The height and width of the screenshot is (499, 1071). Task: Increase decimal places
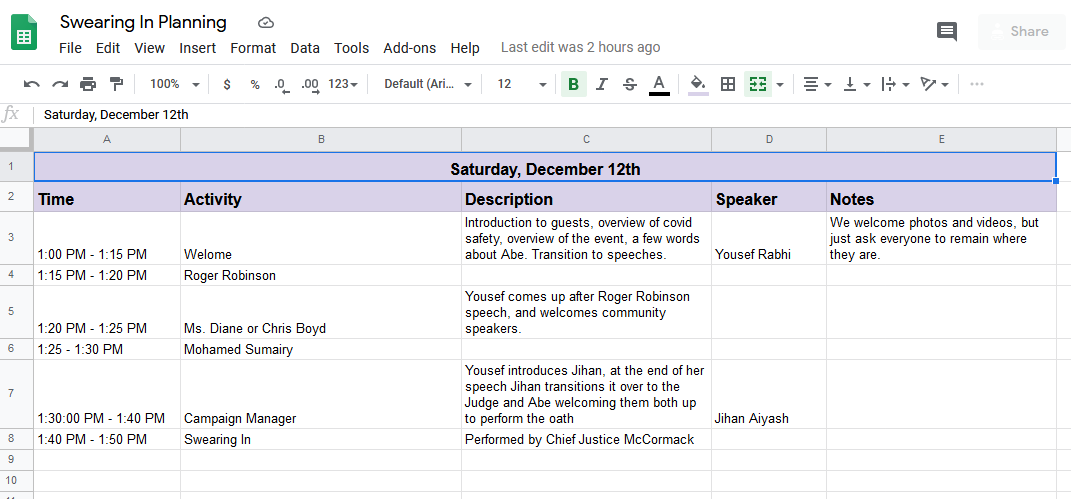[310, 85]
